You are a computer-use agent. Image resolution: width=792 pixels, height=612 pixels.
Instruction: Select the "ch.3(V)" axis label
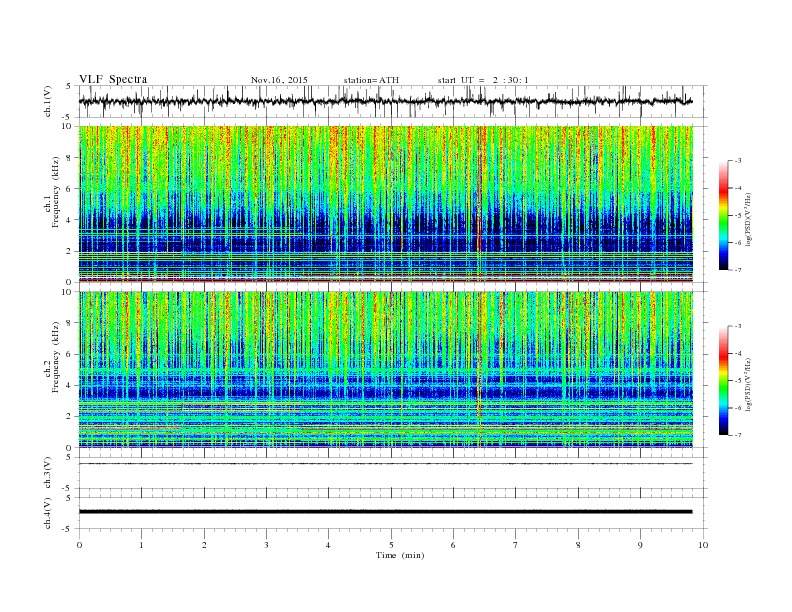point(48,472)
